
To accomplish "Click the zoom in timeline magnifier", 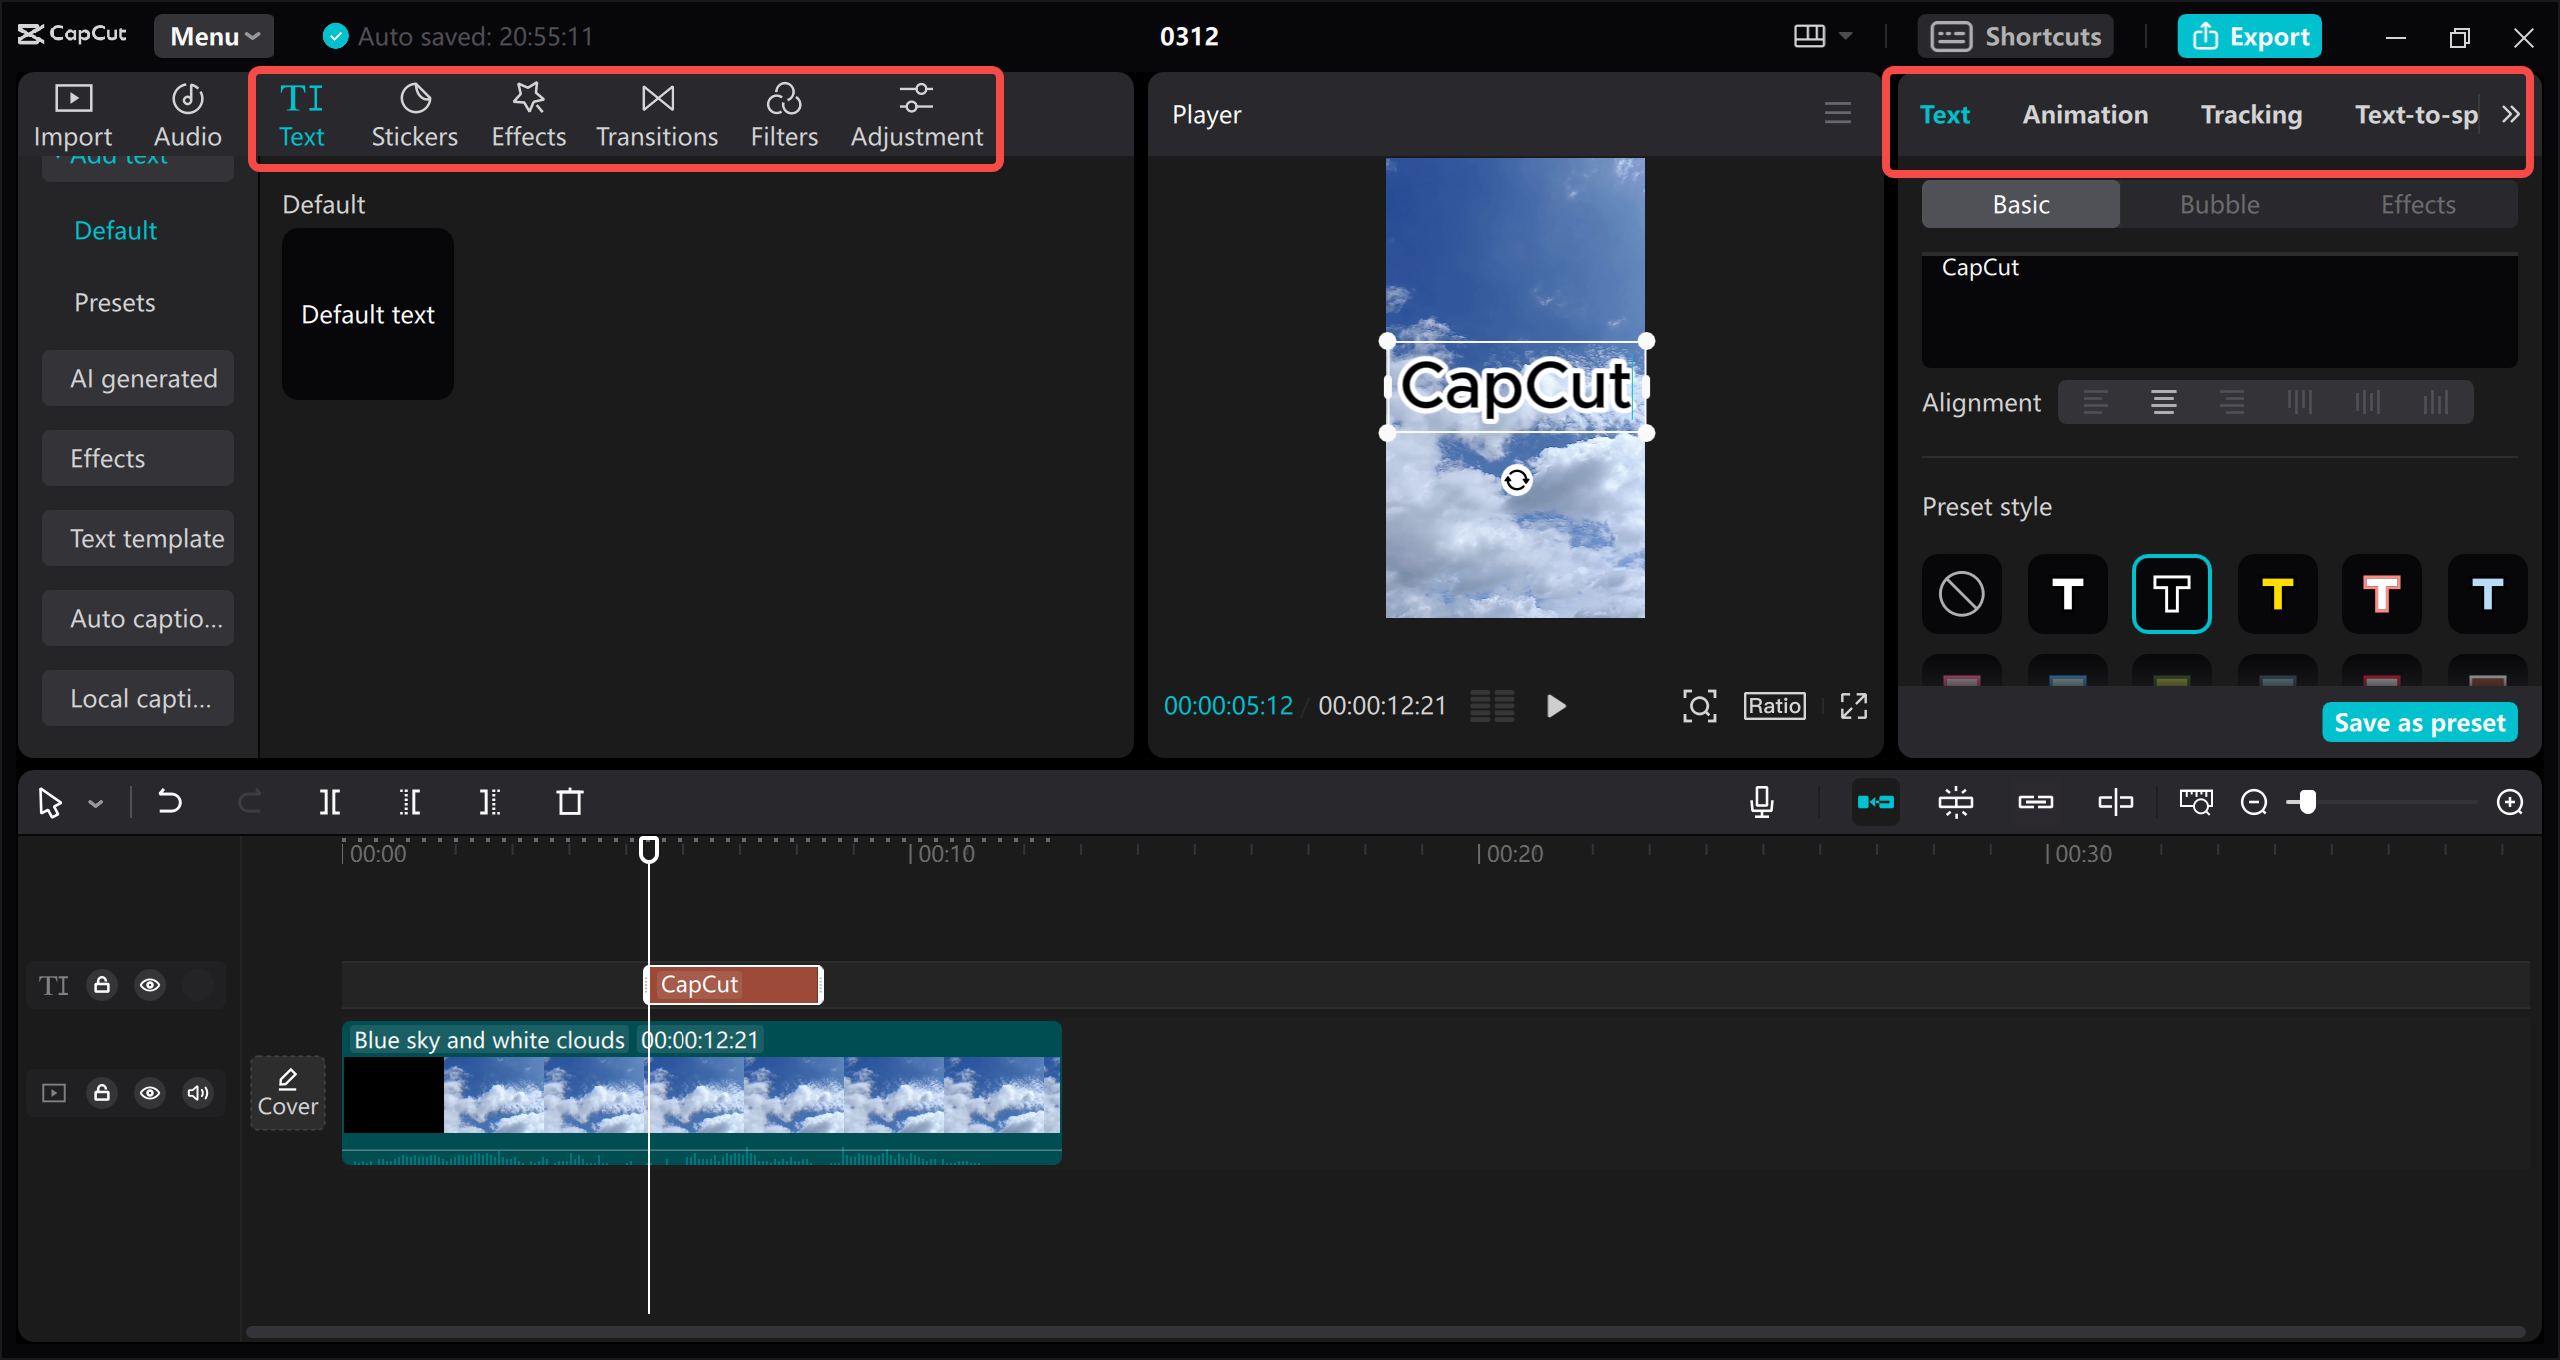I will [x=2510, y=802].
